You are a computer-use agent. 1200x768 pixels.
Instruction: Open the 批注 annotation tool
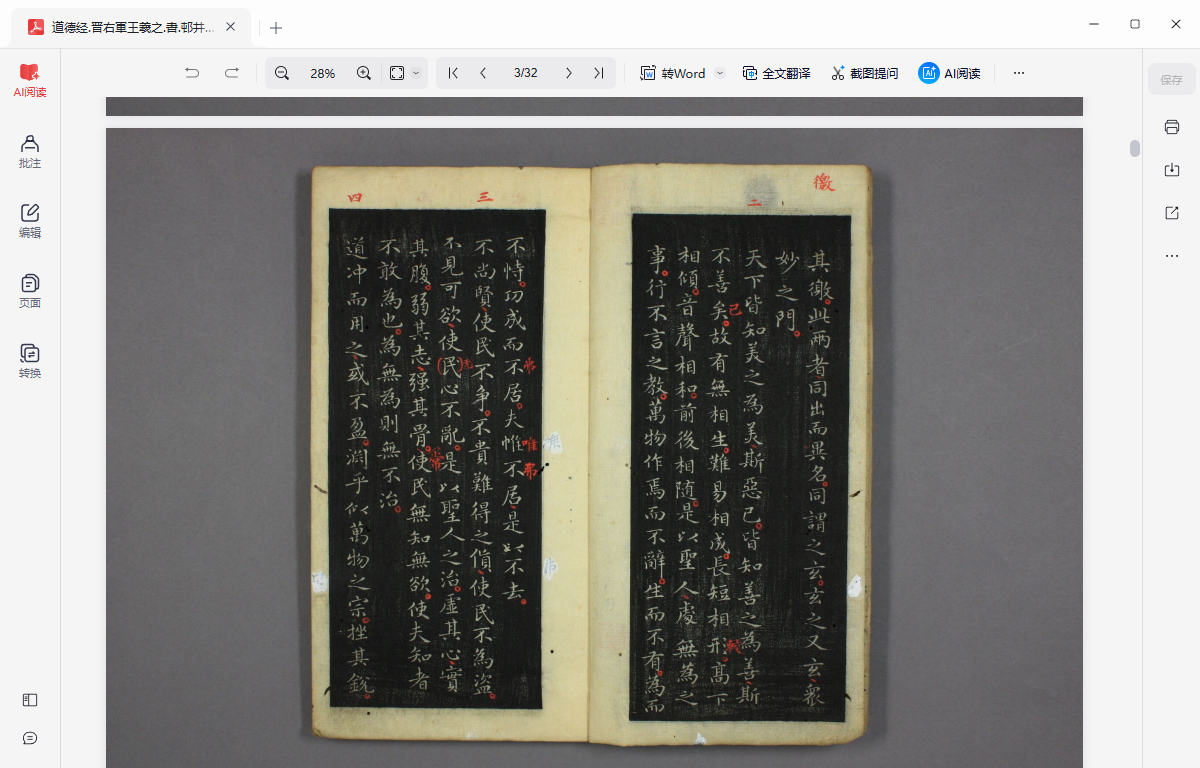[x=30, y=151]
